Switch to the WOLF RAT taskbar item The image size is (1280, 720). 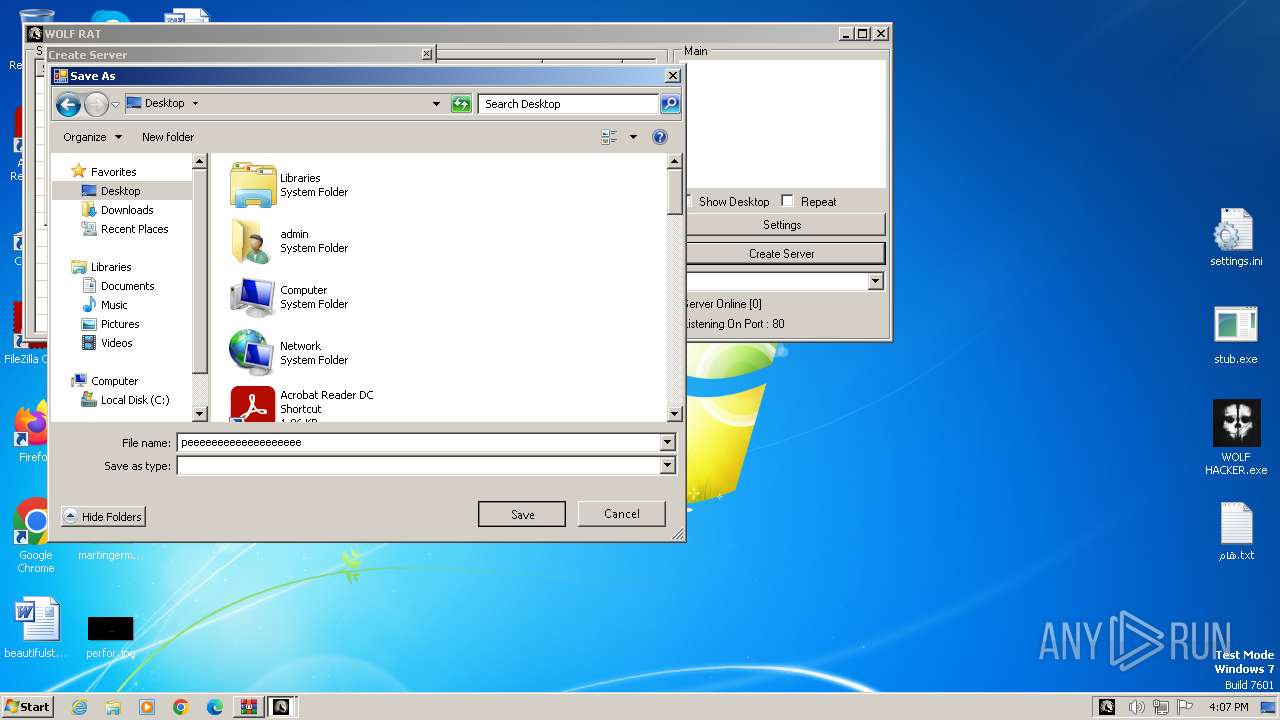point(281,707)
